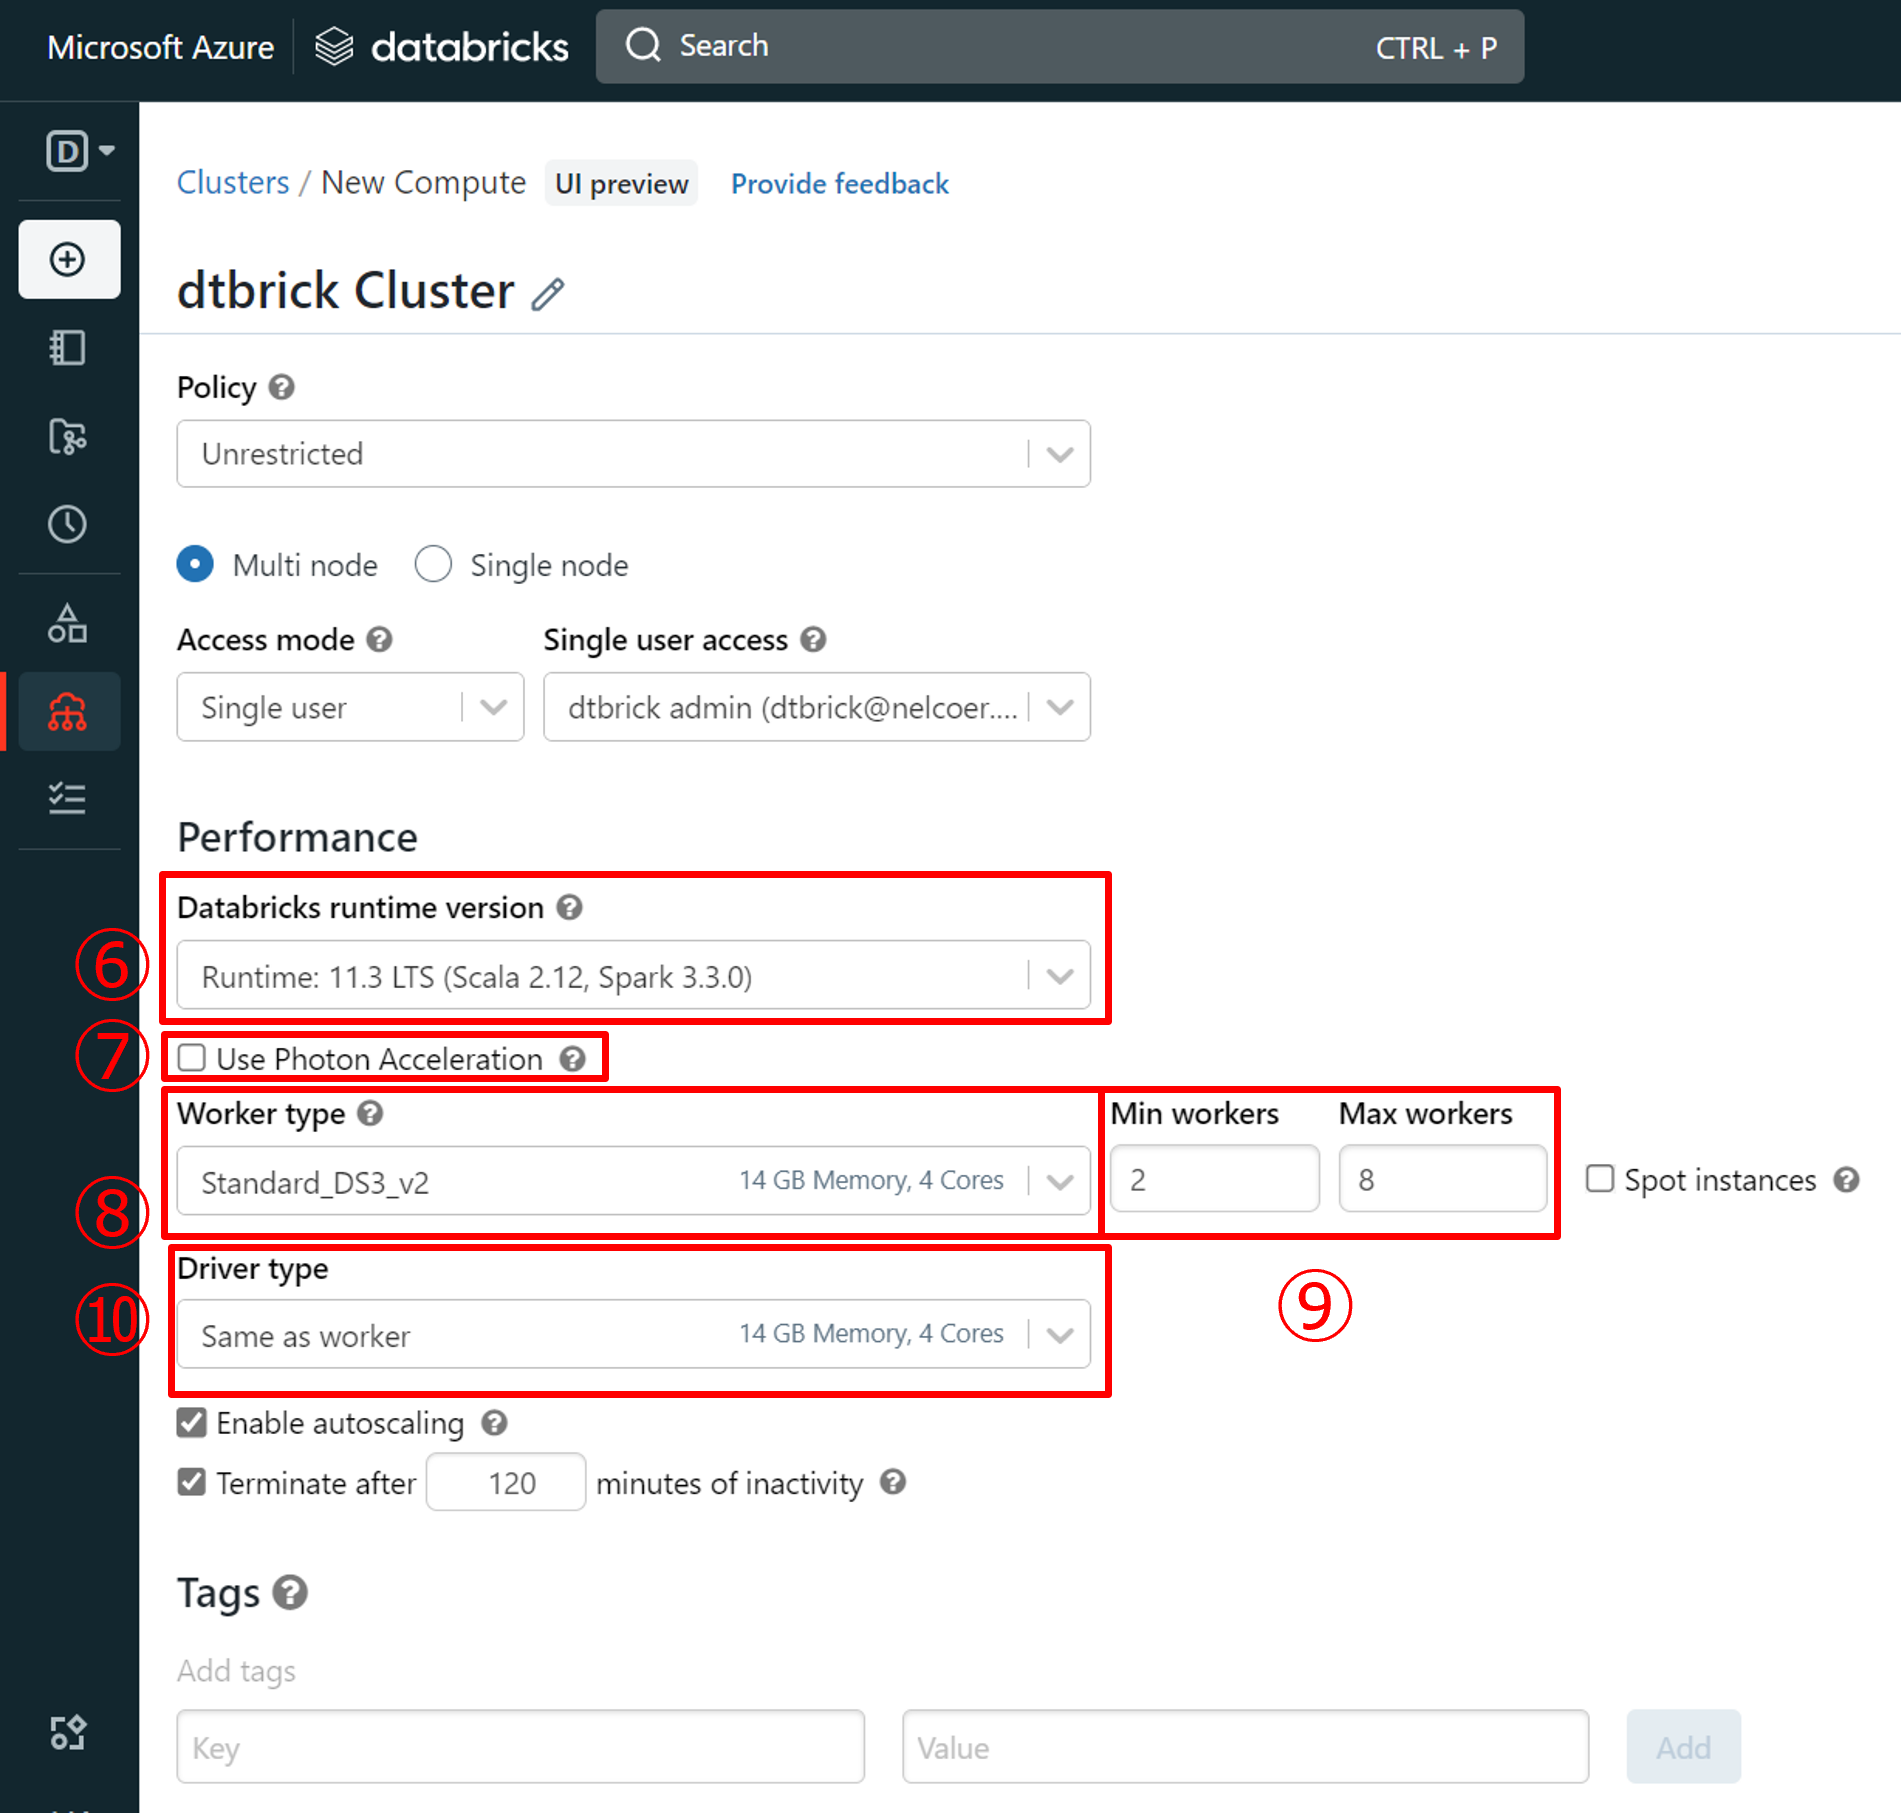Image resolution: width=1901 pixels, height=1813 pixels.
Task: Show help for Policy
Action: coord(282,387)
